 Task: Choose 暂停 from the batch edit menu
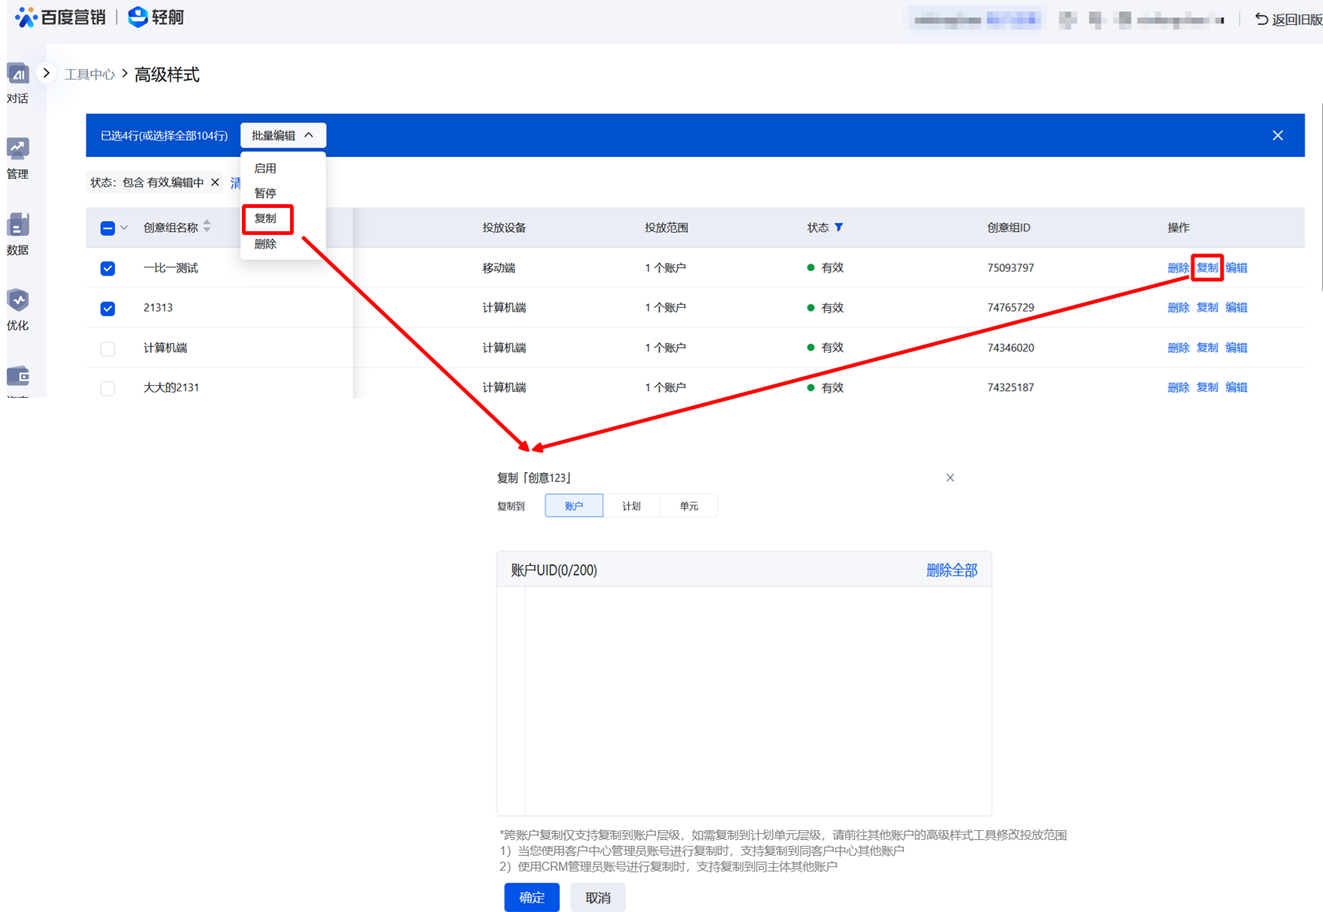coord(265,193)
